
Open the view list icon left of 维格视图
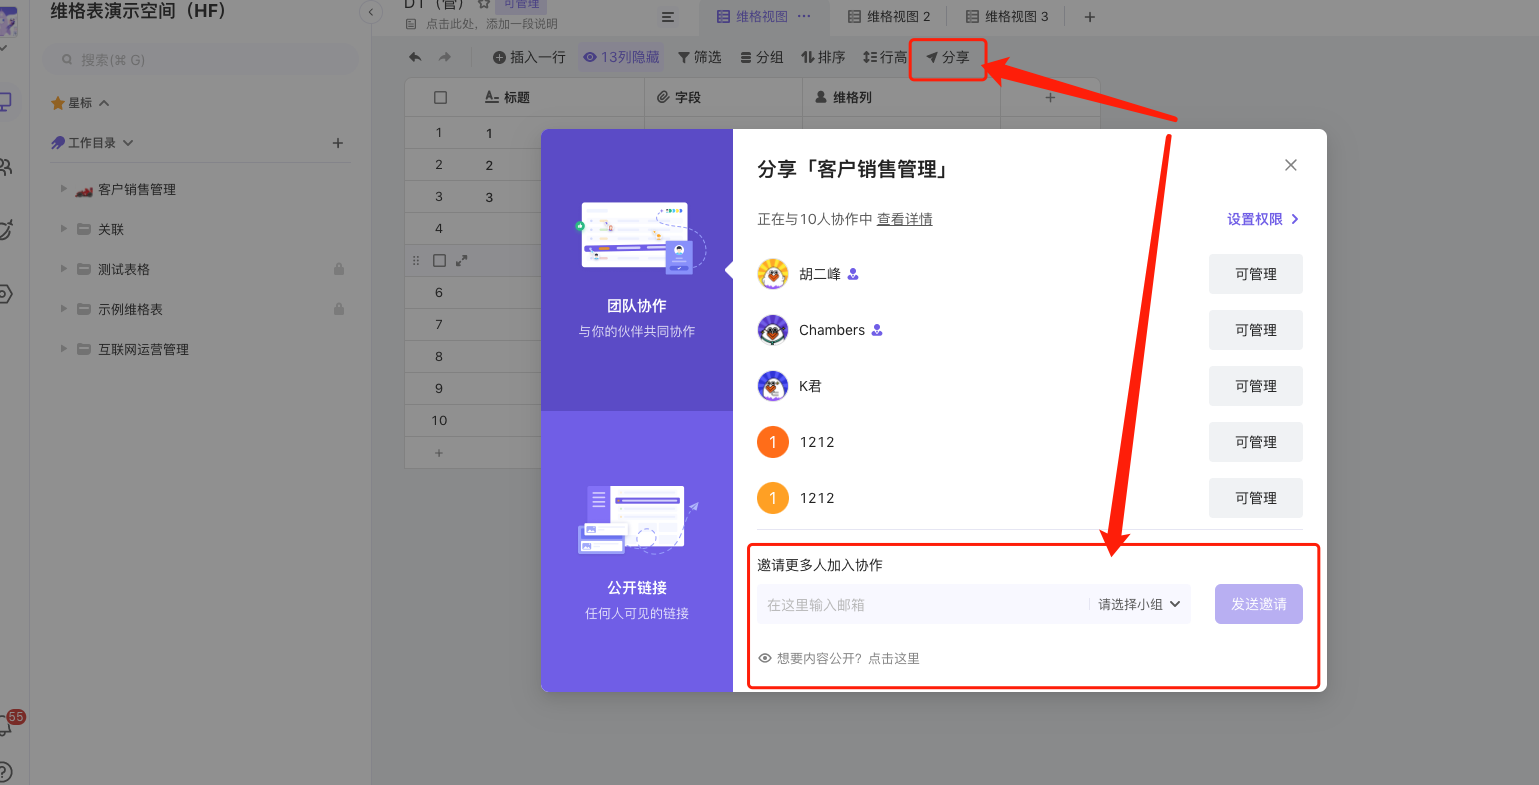tap(668, 17)
